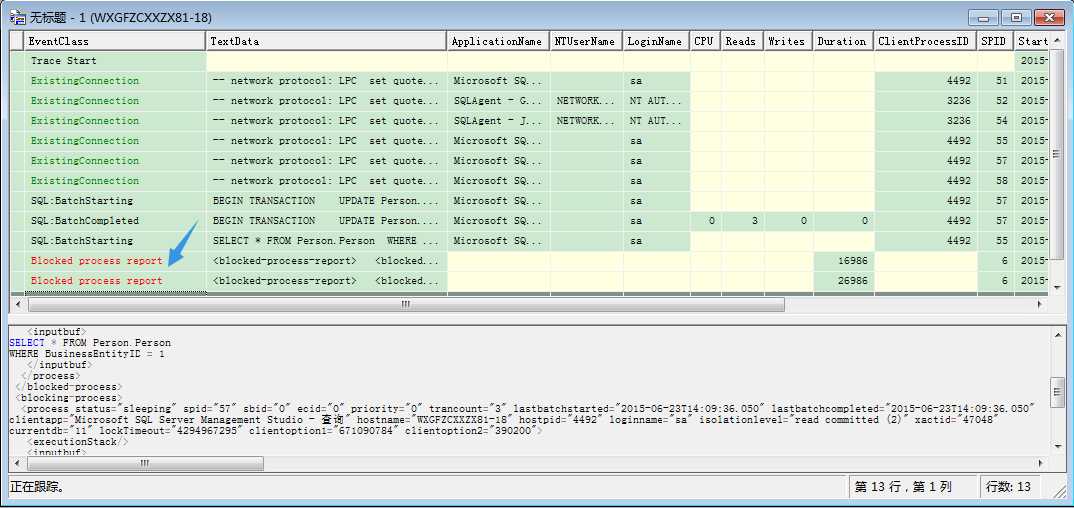Click the TextData column header
The height and width of the screenshot is (508, 1074).
(326, 41)
